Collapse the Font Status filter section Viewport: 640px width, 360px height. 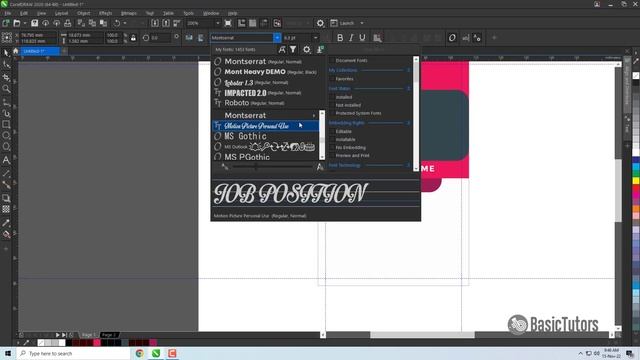pos(408,88)
